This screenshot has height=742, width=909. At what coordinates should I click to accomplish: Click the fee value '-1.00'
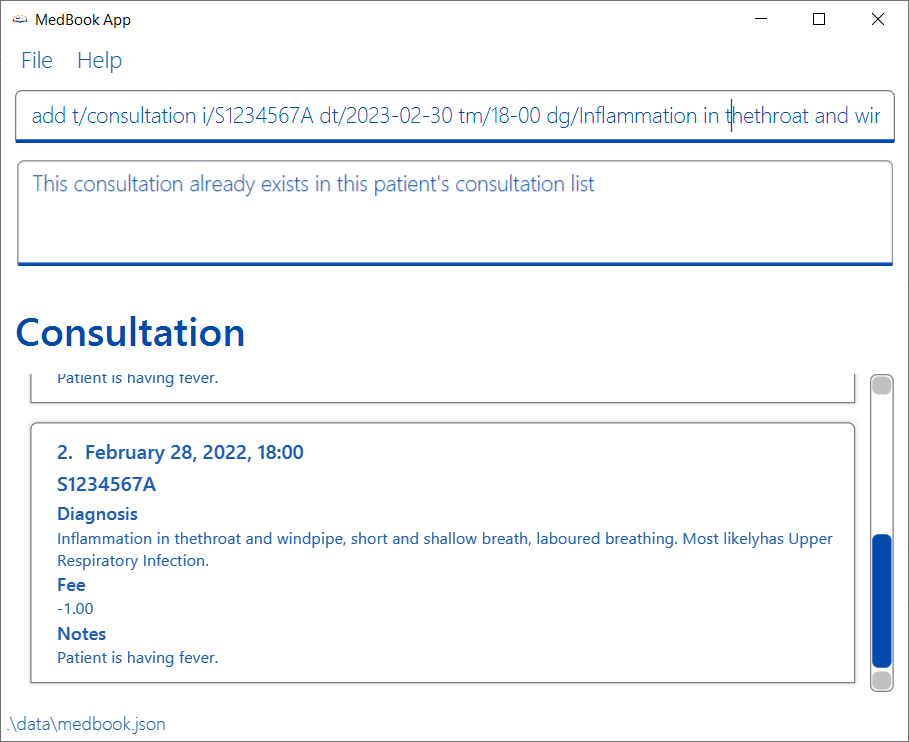[x=75, y=609]
